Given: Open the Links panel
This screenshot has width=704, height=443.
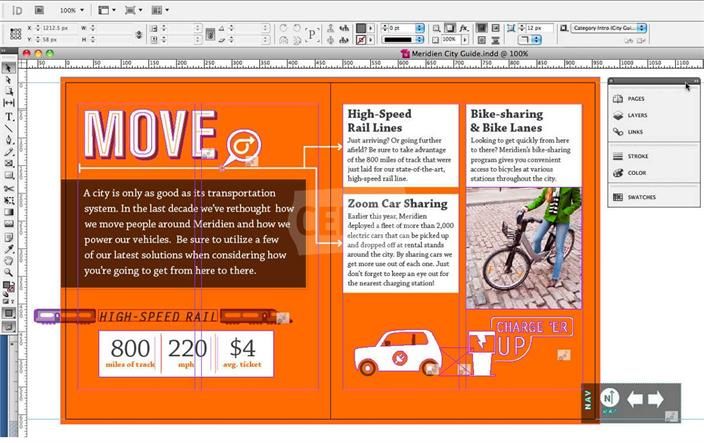Looking at the screenshot, I should tap(635, 132).
